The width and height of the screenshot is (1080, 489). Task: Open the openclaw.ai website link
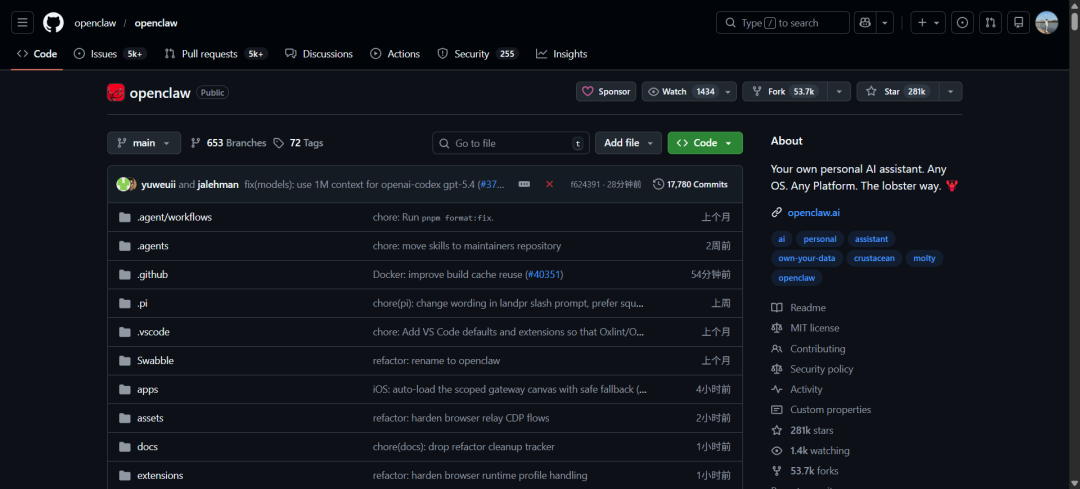(813, 212)
